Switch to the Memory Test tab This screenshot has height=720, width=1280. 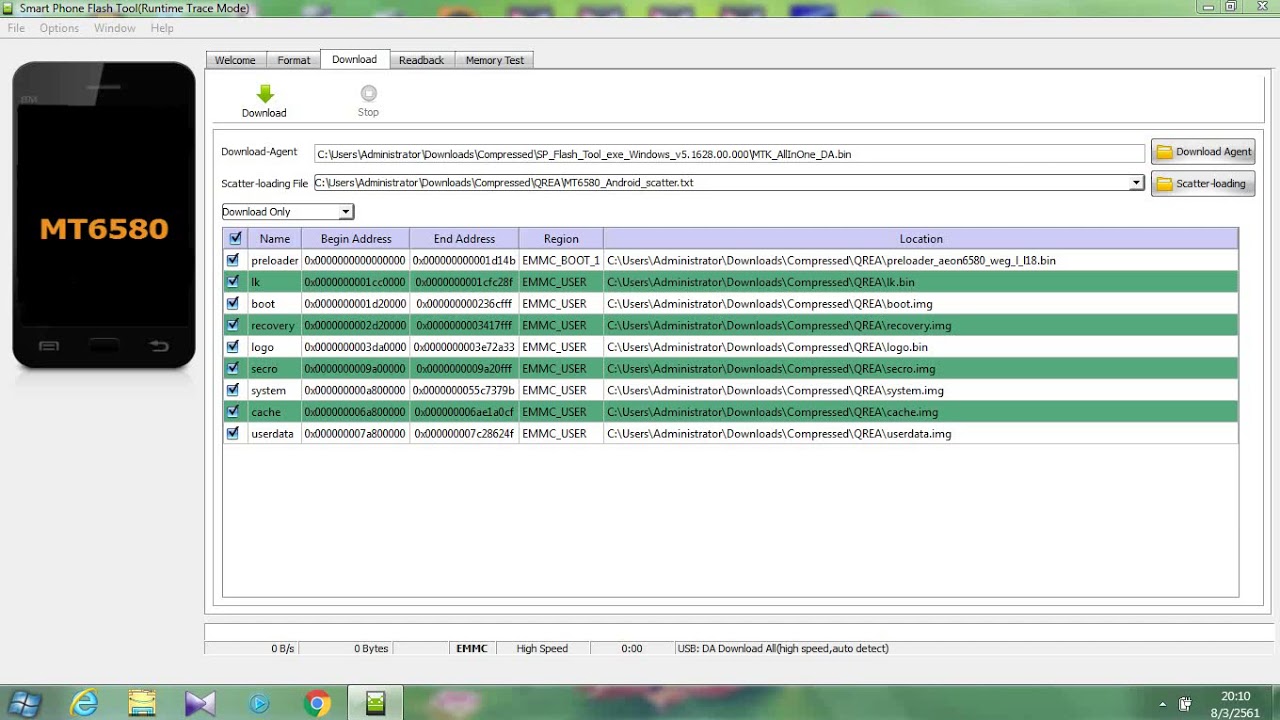pos(494,60)
